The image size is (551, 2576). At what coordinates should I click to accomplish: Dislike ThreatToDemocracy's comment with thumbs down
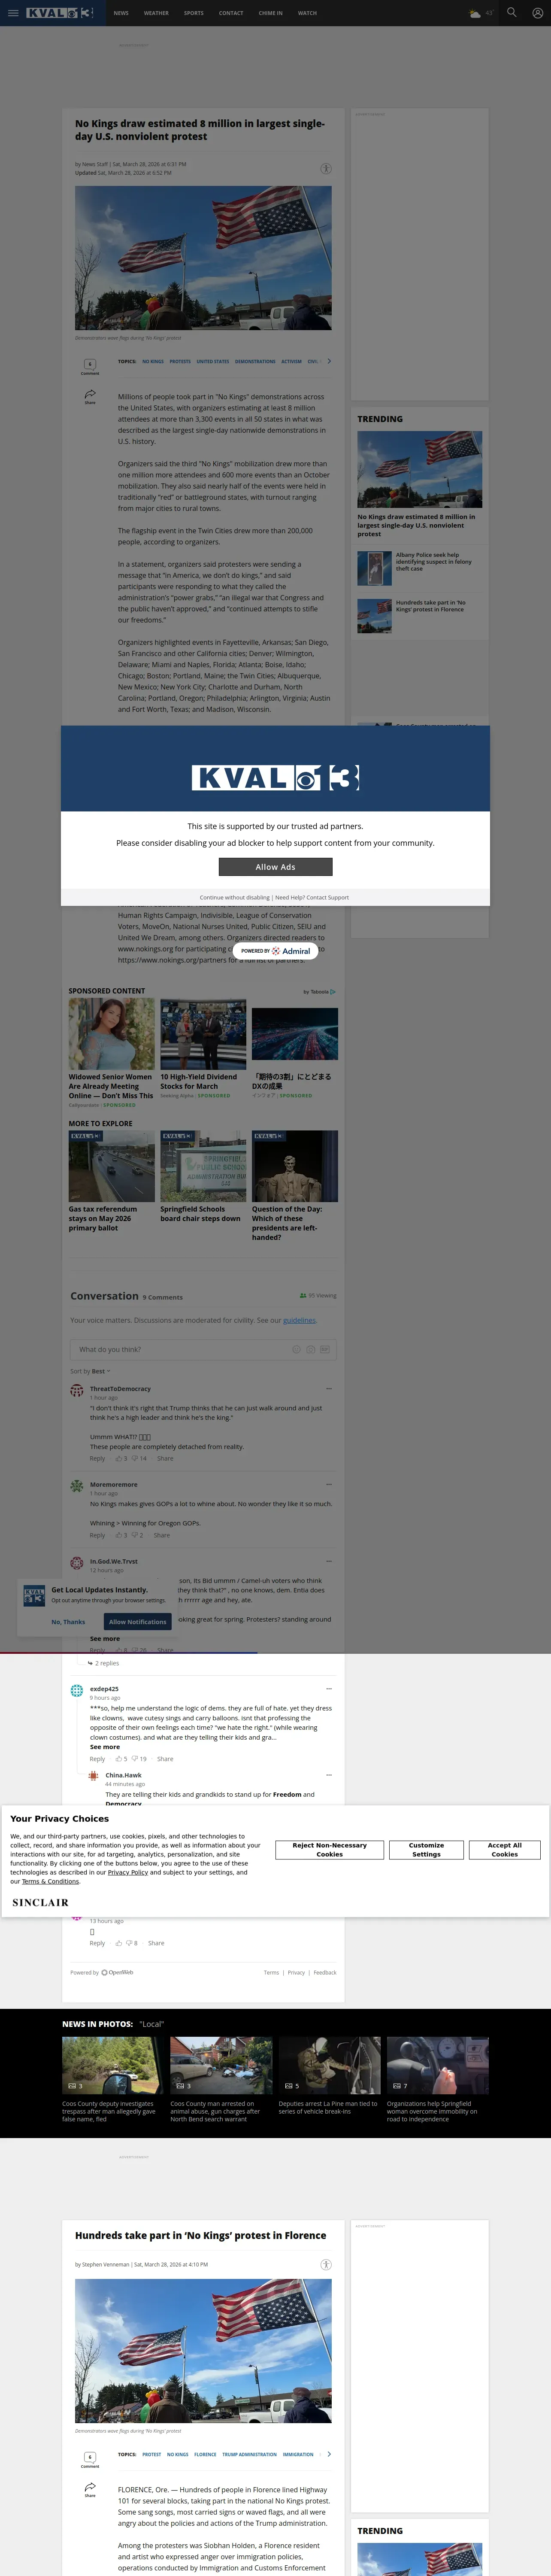tap(136, 1459)
